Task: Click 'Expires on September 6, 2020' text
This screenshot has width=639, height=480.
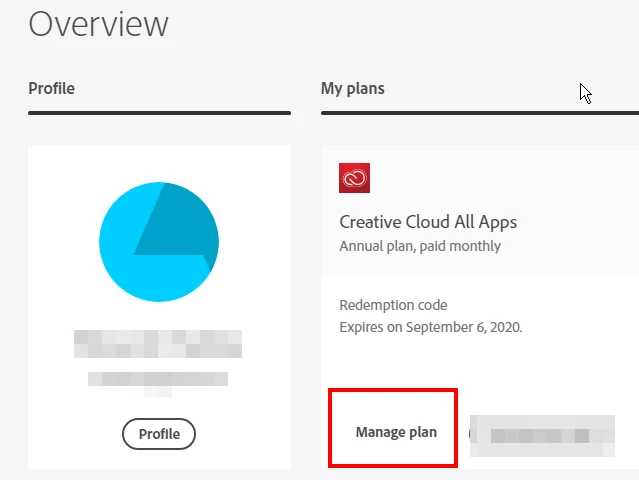Action: [x=431, y=327]
